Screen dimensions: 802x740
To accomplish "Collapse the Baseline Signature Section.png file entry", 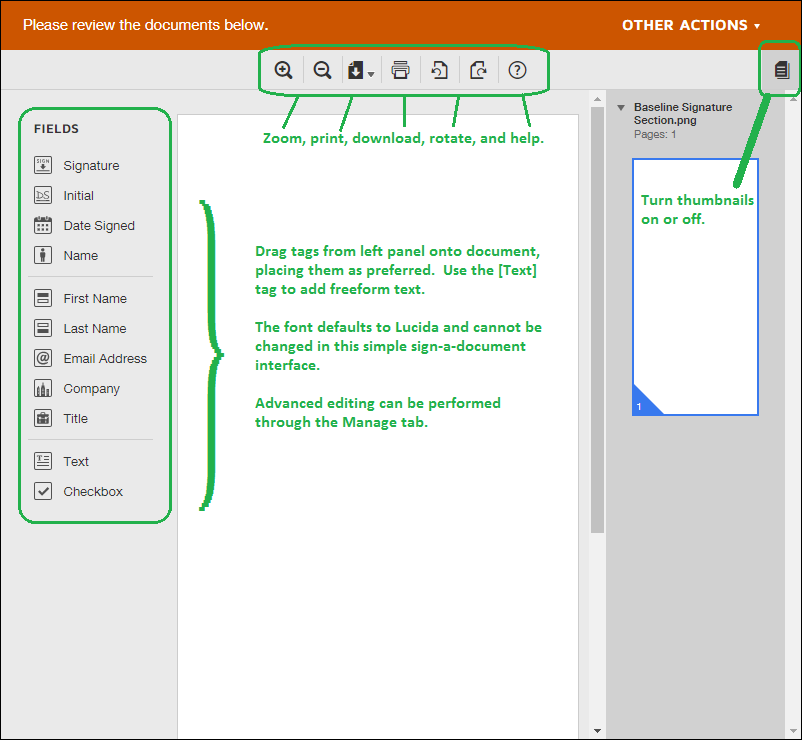I will coord(621,108).
